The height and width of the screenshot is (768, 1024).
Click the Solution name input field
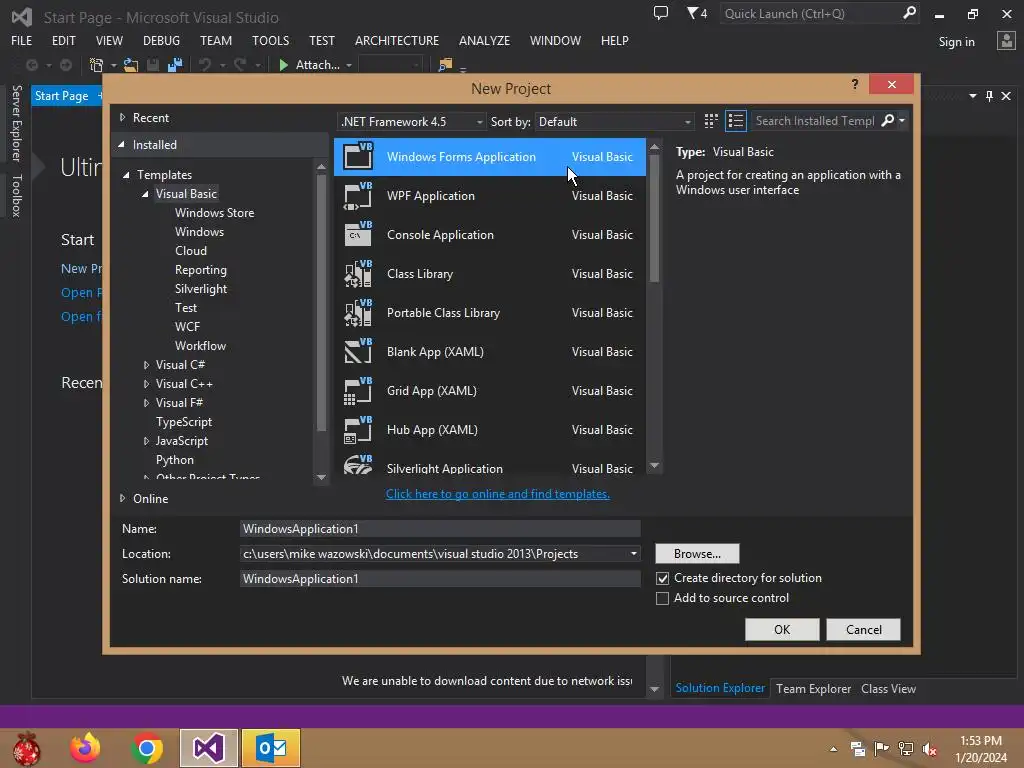440,579
